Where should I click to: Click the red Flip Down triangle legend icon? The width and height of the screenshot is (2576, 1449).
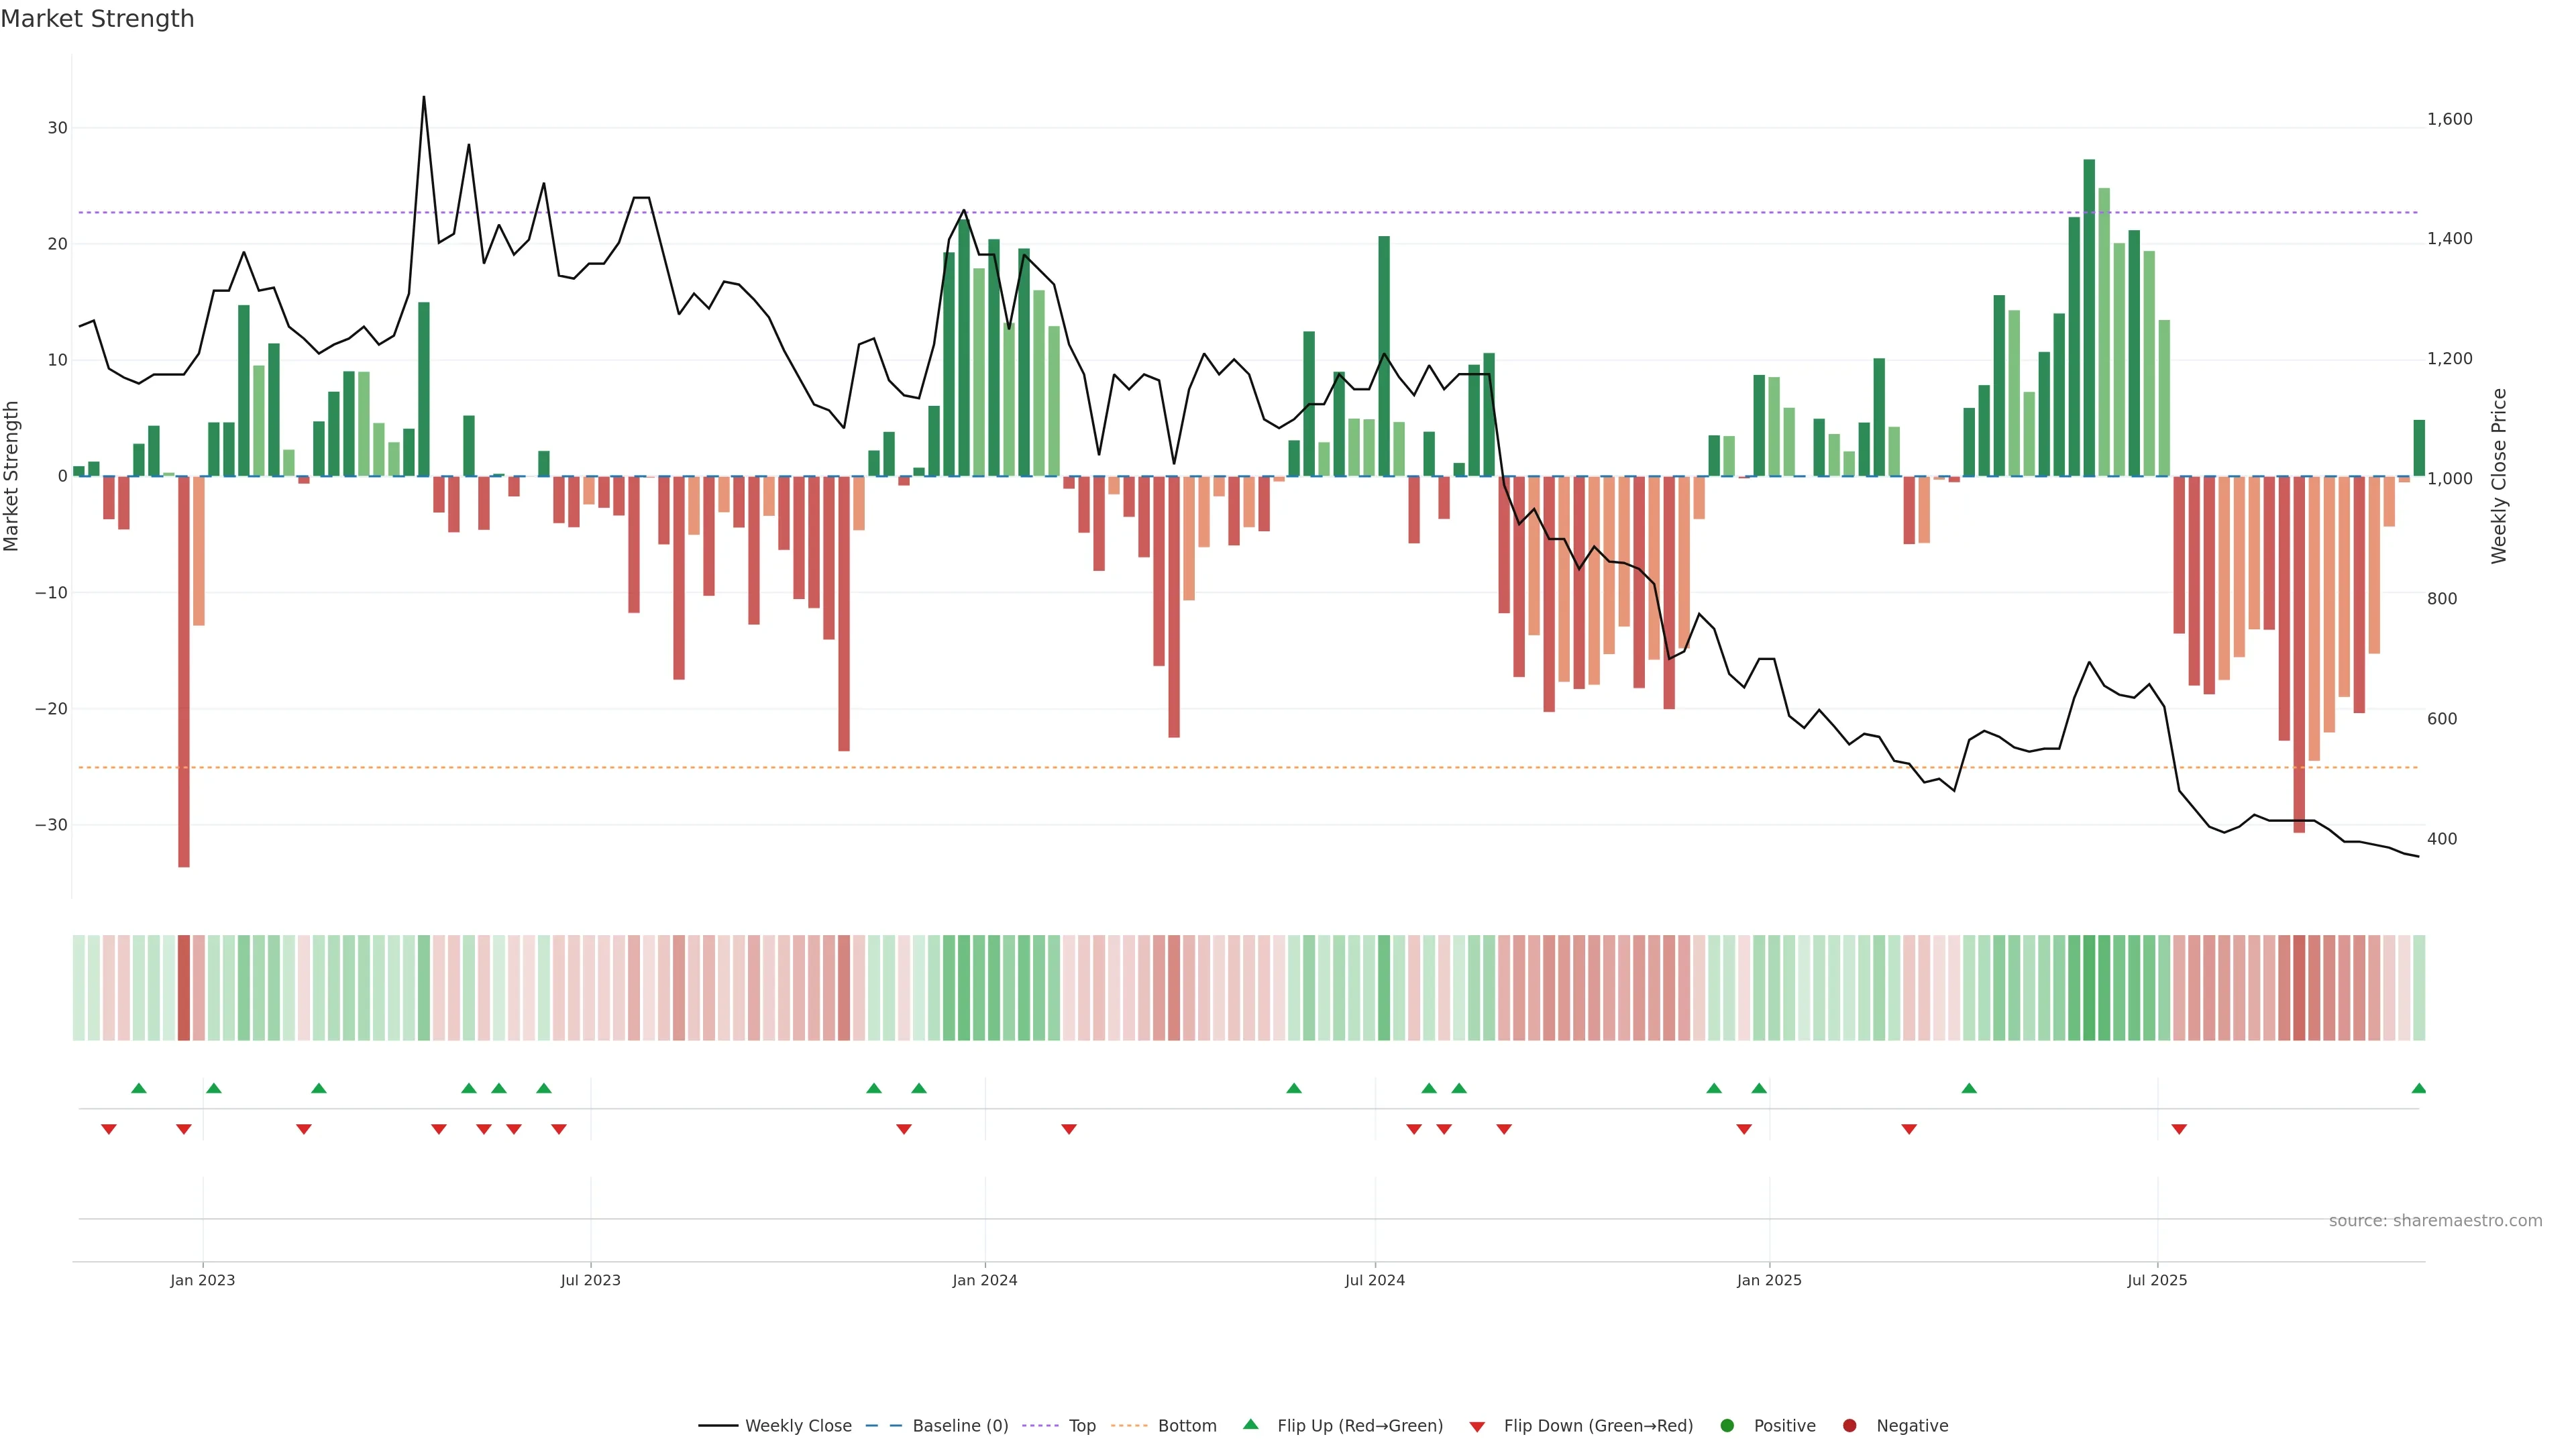coord(1477,1427)
